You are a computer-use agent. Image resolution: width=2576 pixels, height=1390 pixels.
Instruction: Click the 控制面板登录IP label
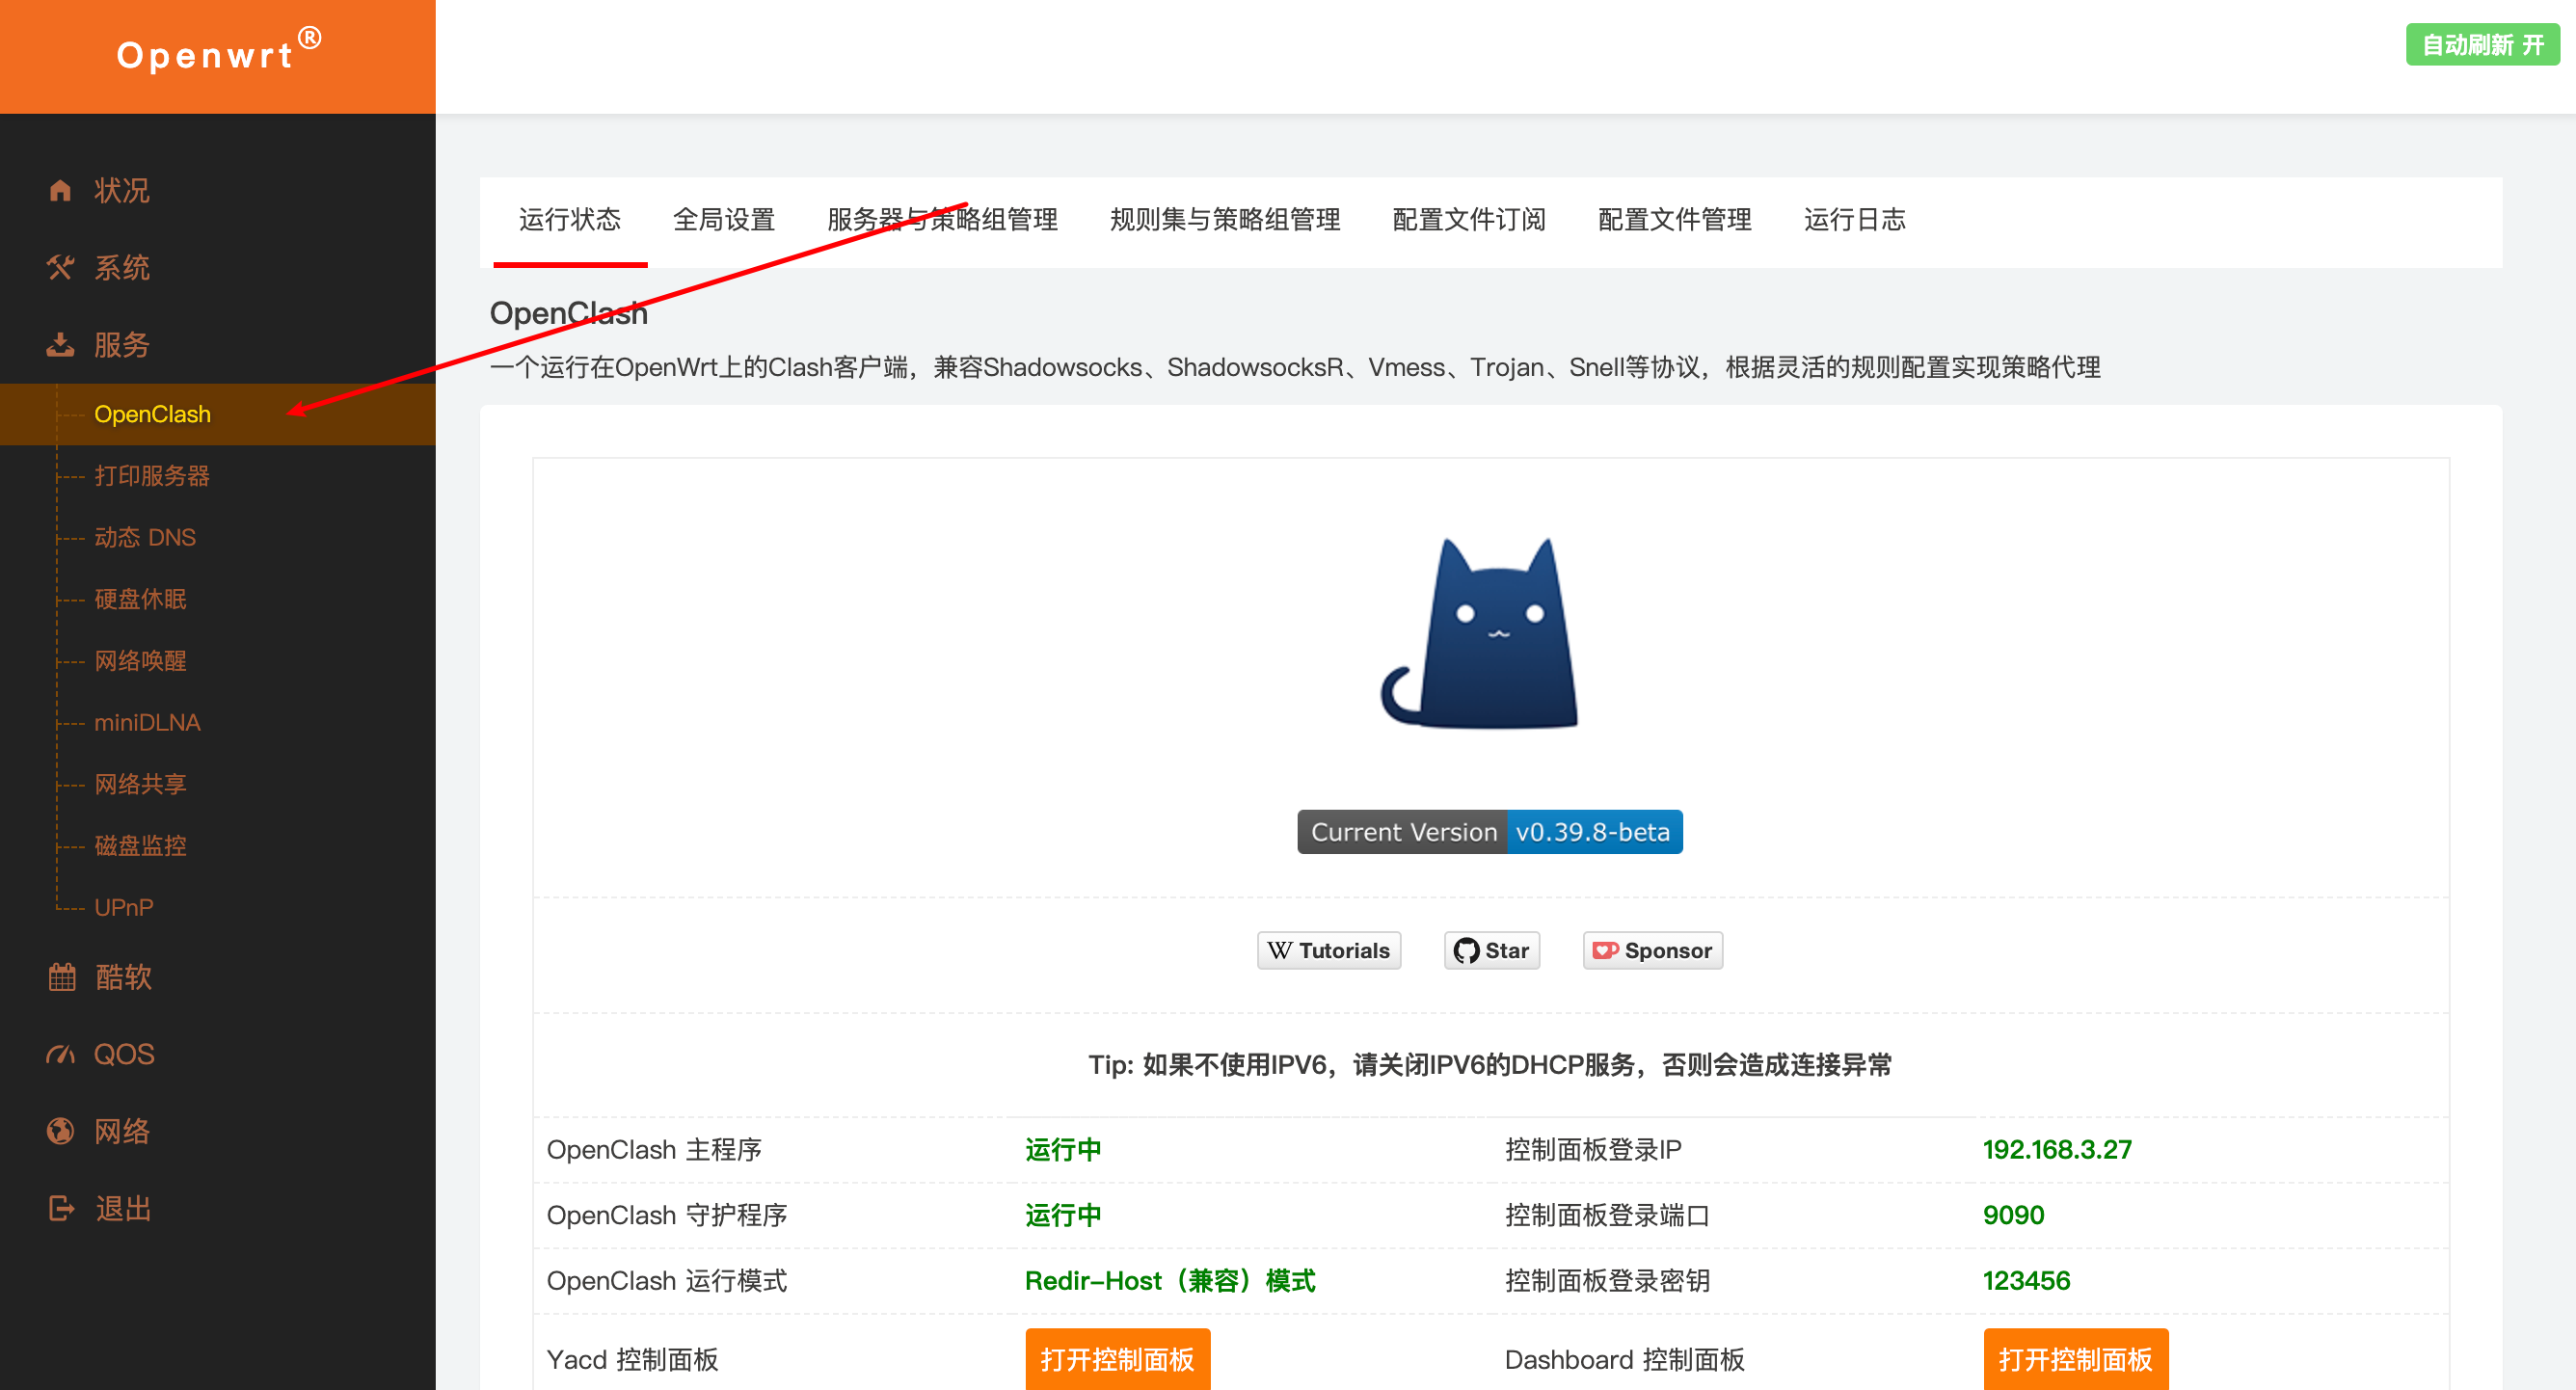click(x=1593, y=1150)
